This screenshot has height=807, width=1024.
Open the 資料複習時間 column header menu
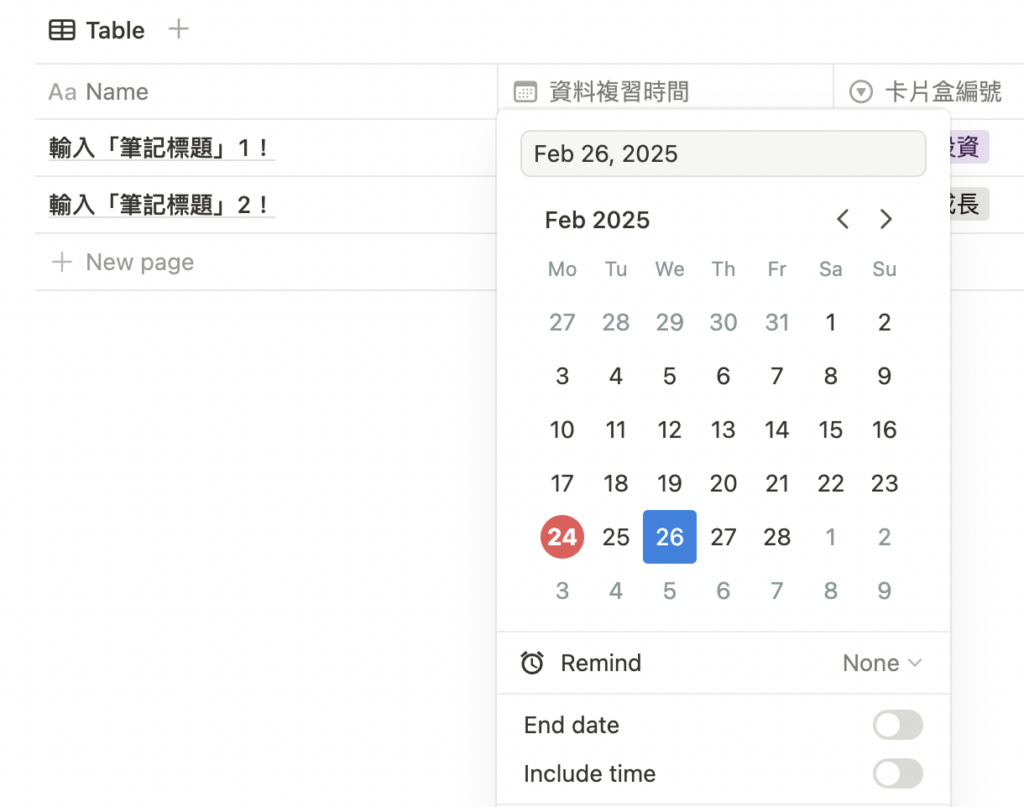pos(619,92)
